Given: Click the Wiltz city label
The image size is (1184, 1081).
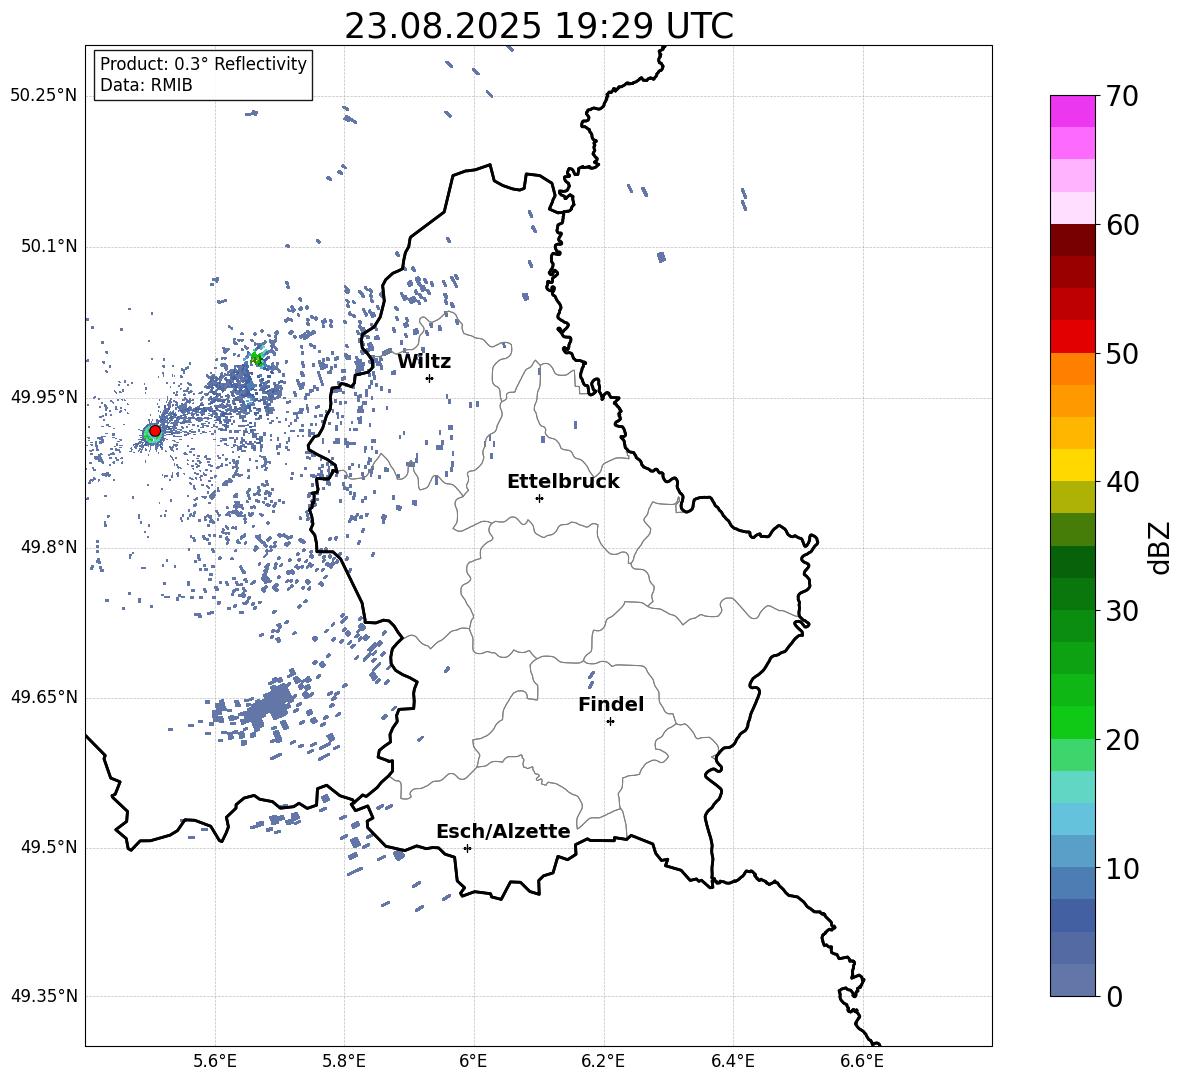Looking at the screenshot, I should [424, 362].
